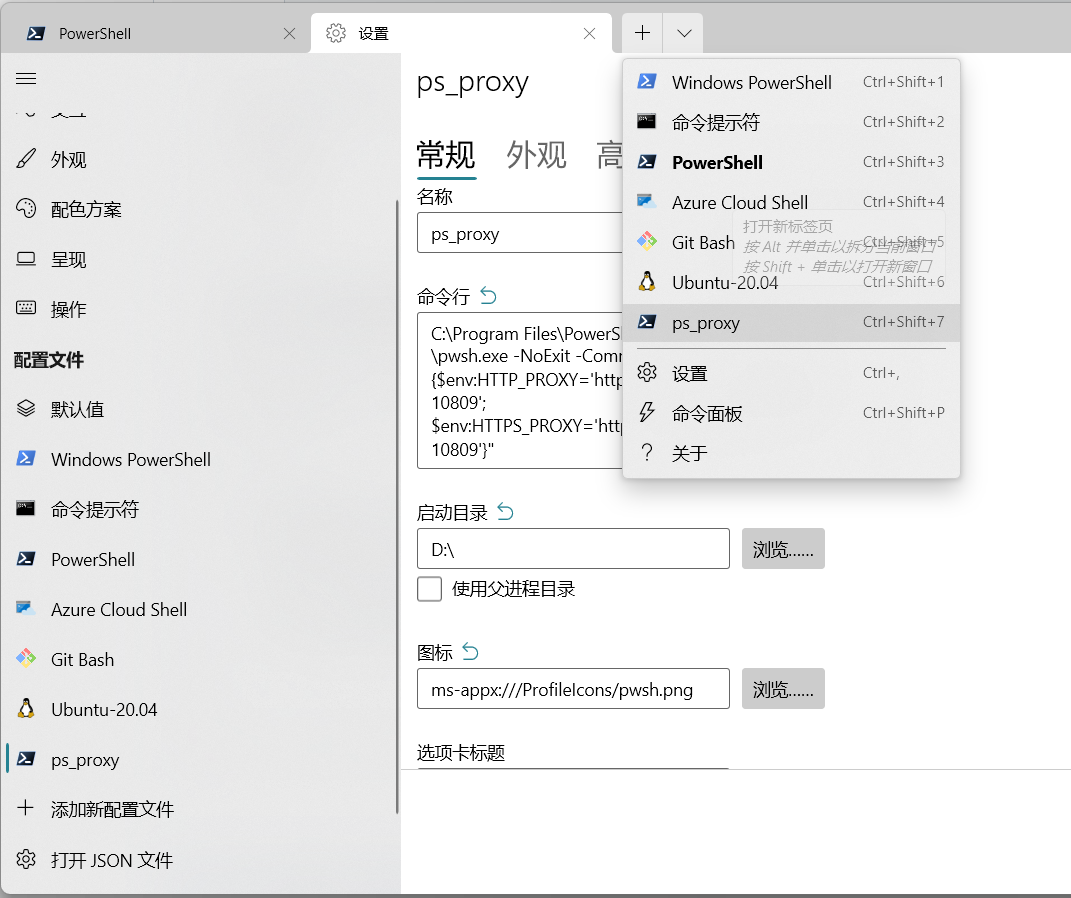Choose PowerShell from dropdown menu
The width and height of the screenshot is (1071, 898).
point(791,163)
